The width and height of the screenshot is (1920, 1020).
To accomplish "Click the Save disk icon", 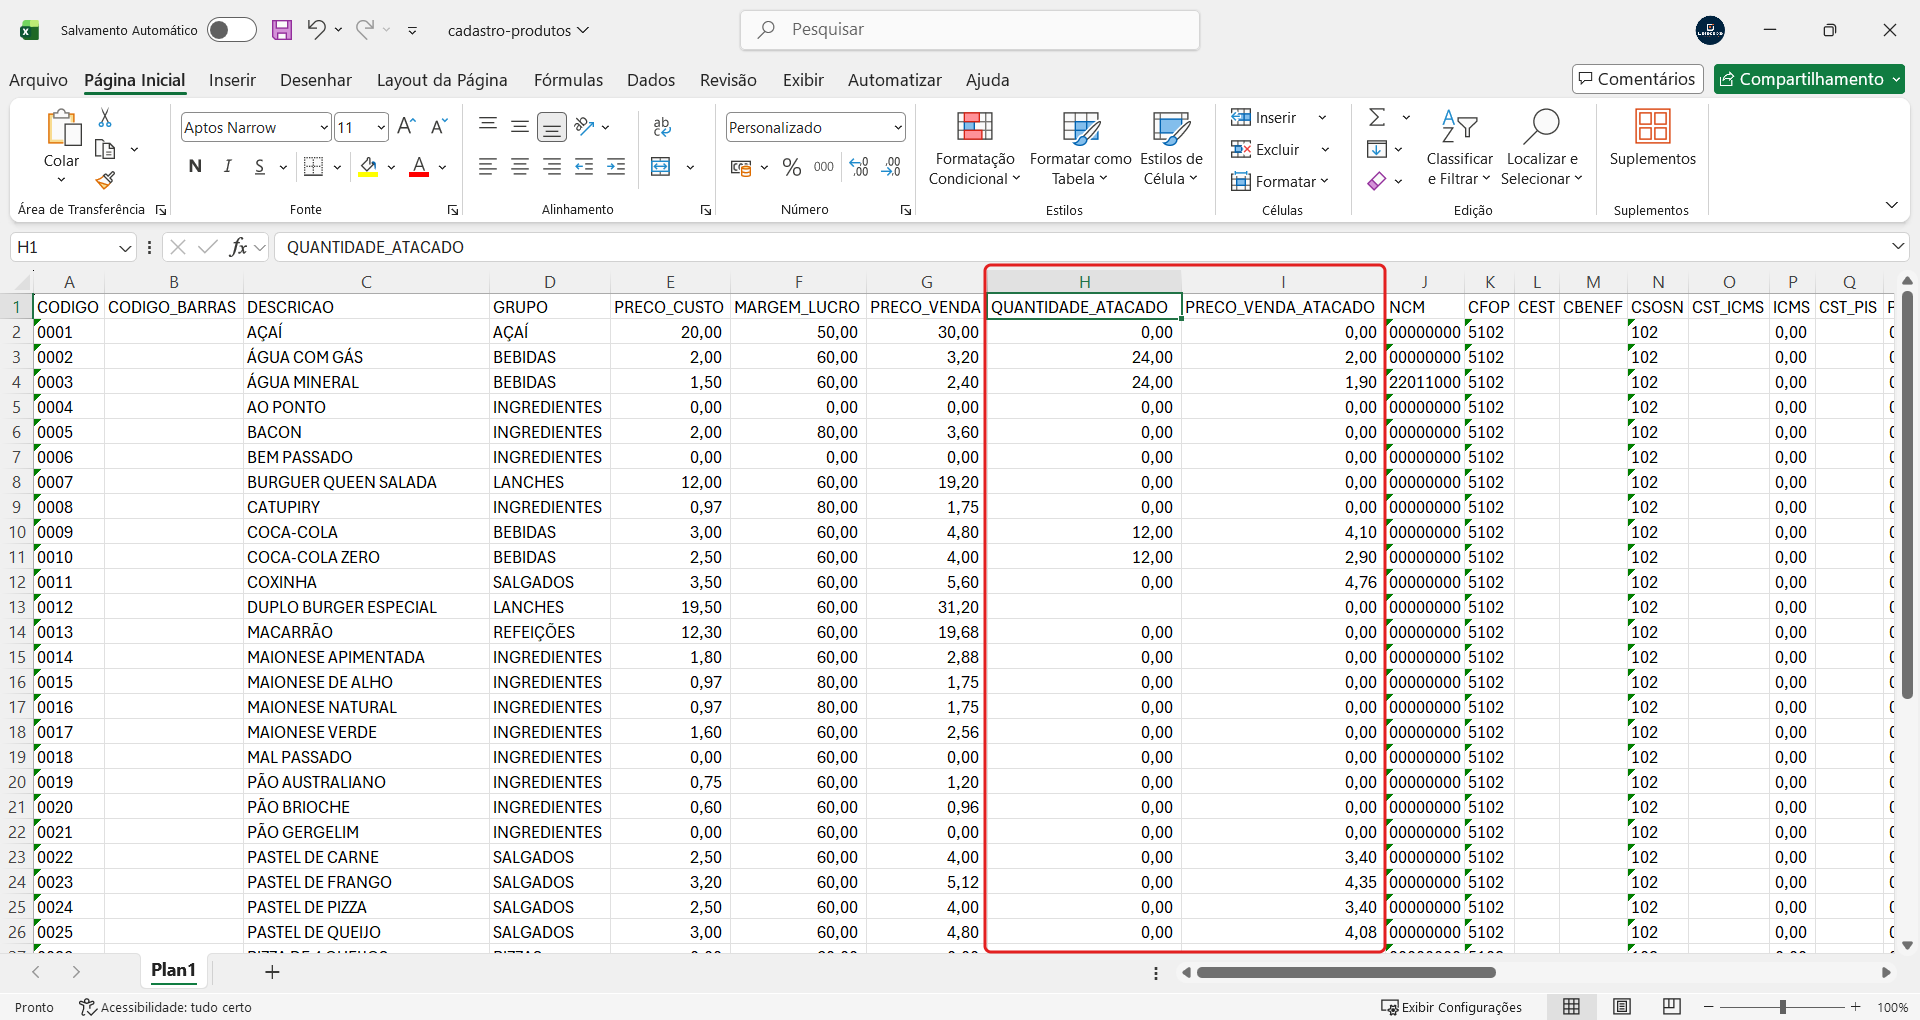I will click(x=282, y=30).
